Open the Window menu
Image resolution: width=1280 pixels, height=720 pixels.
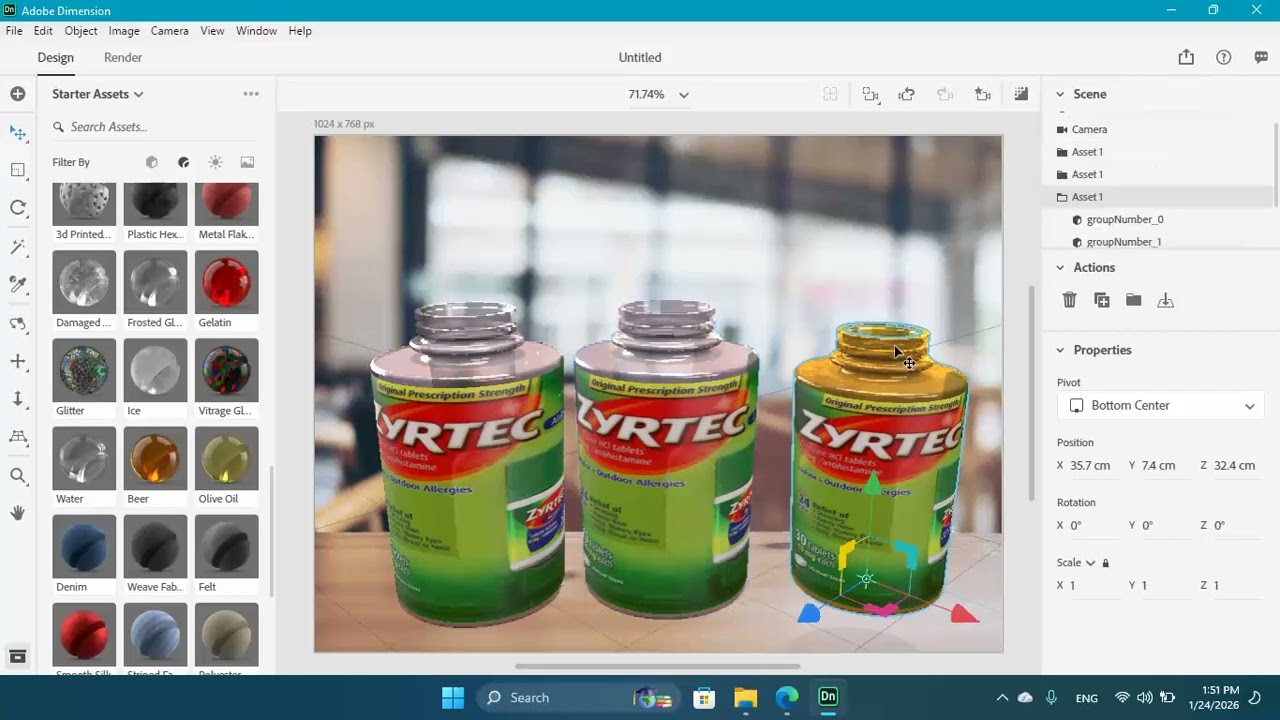(256, 31)
